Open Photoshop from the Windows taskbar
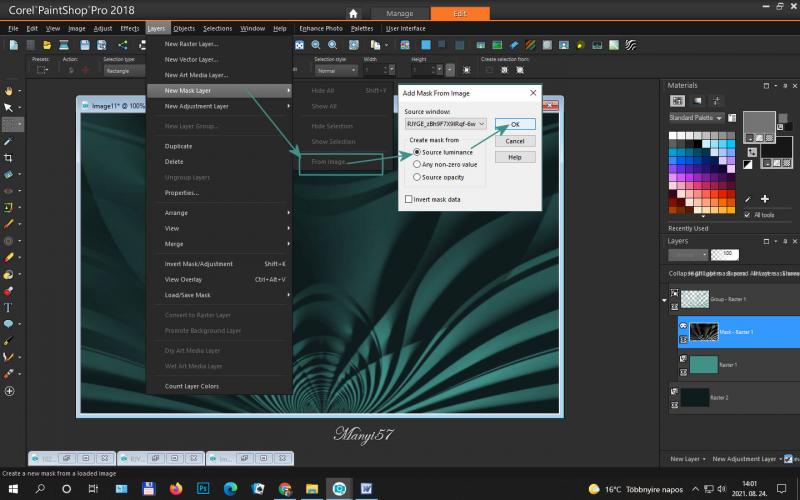The image size is (800, 500). (x=203, y=489)
